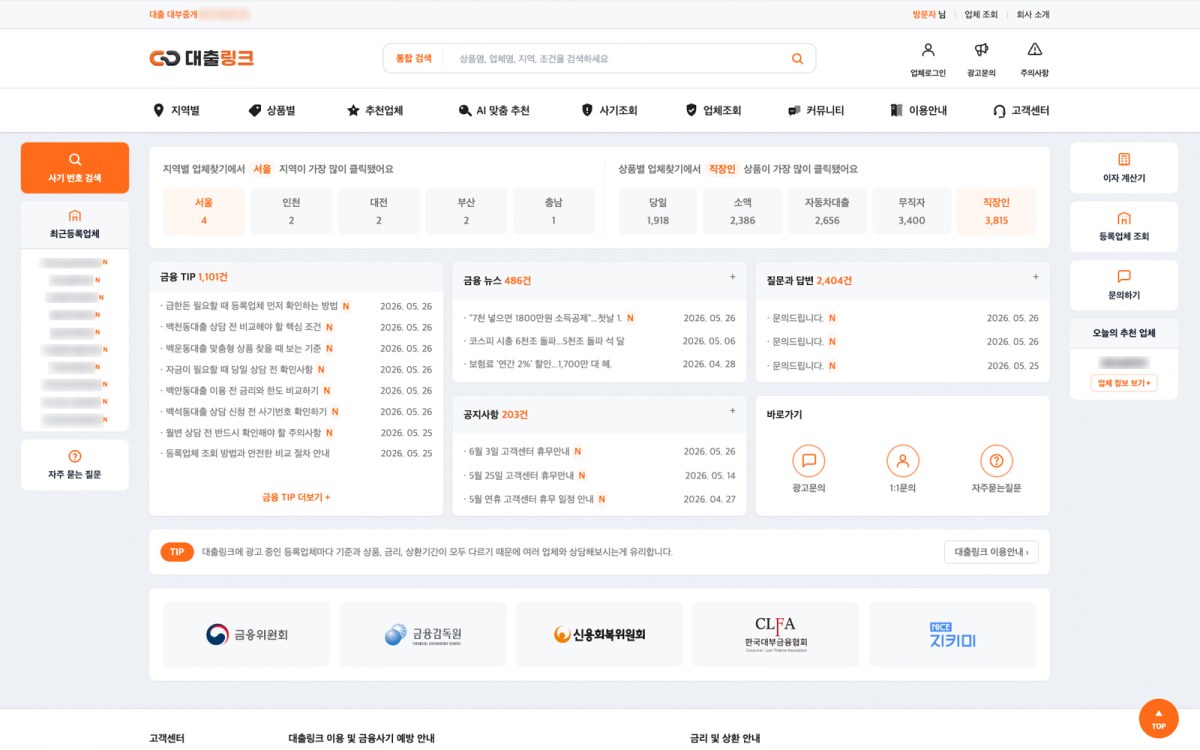Open 주의사항 warning triangle icon

pos(1034,49)
